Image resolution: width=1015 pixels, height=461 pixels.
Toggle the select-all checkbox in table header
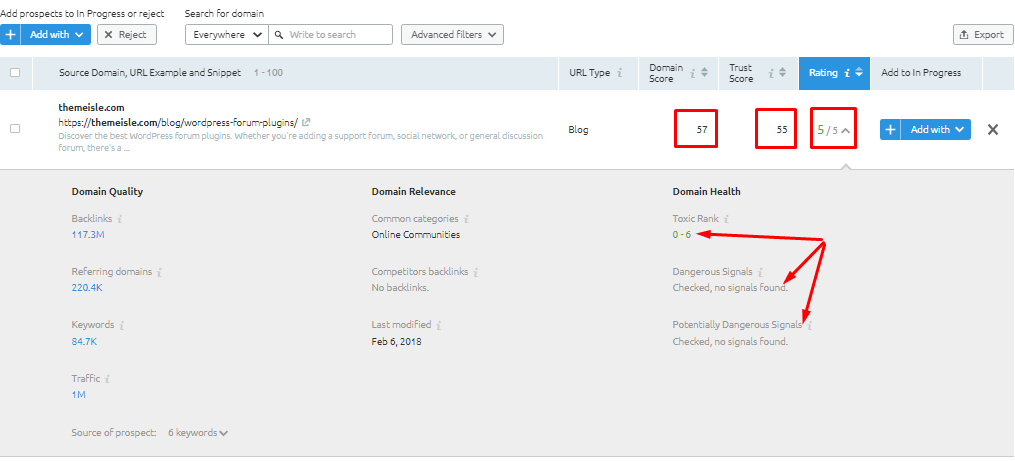pos(14,72)
